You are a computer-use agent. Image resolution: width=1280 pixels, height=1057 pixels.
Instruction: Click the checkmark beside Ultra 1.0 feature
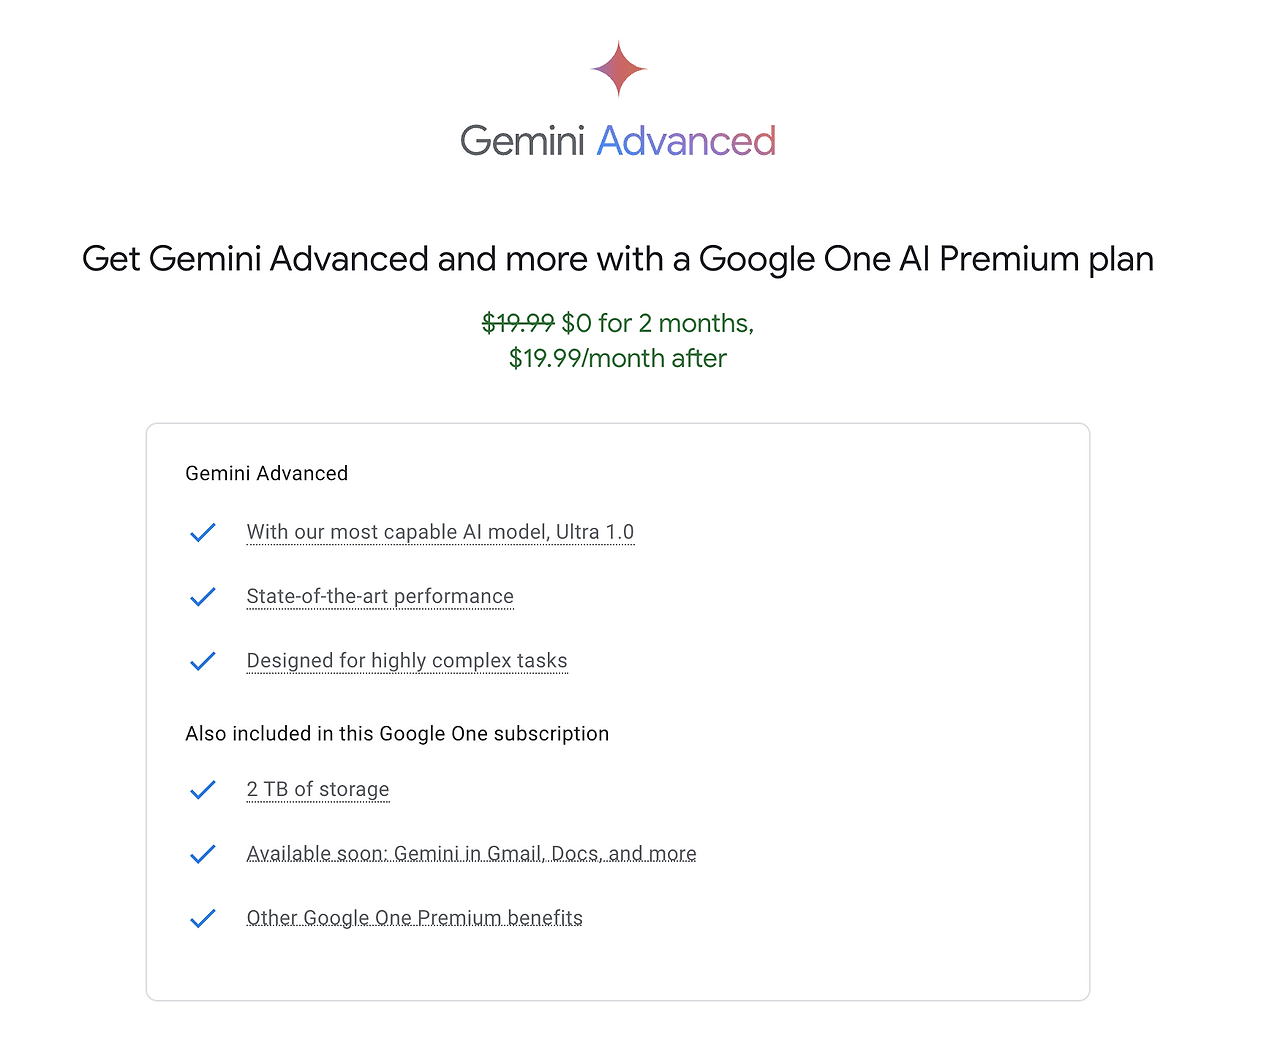(203, 532)
